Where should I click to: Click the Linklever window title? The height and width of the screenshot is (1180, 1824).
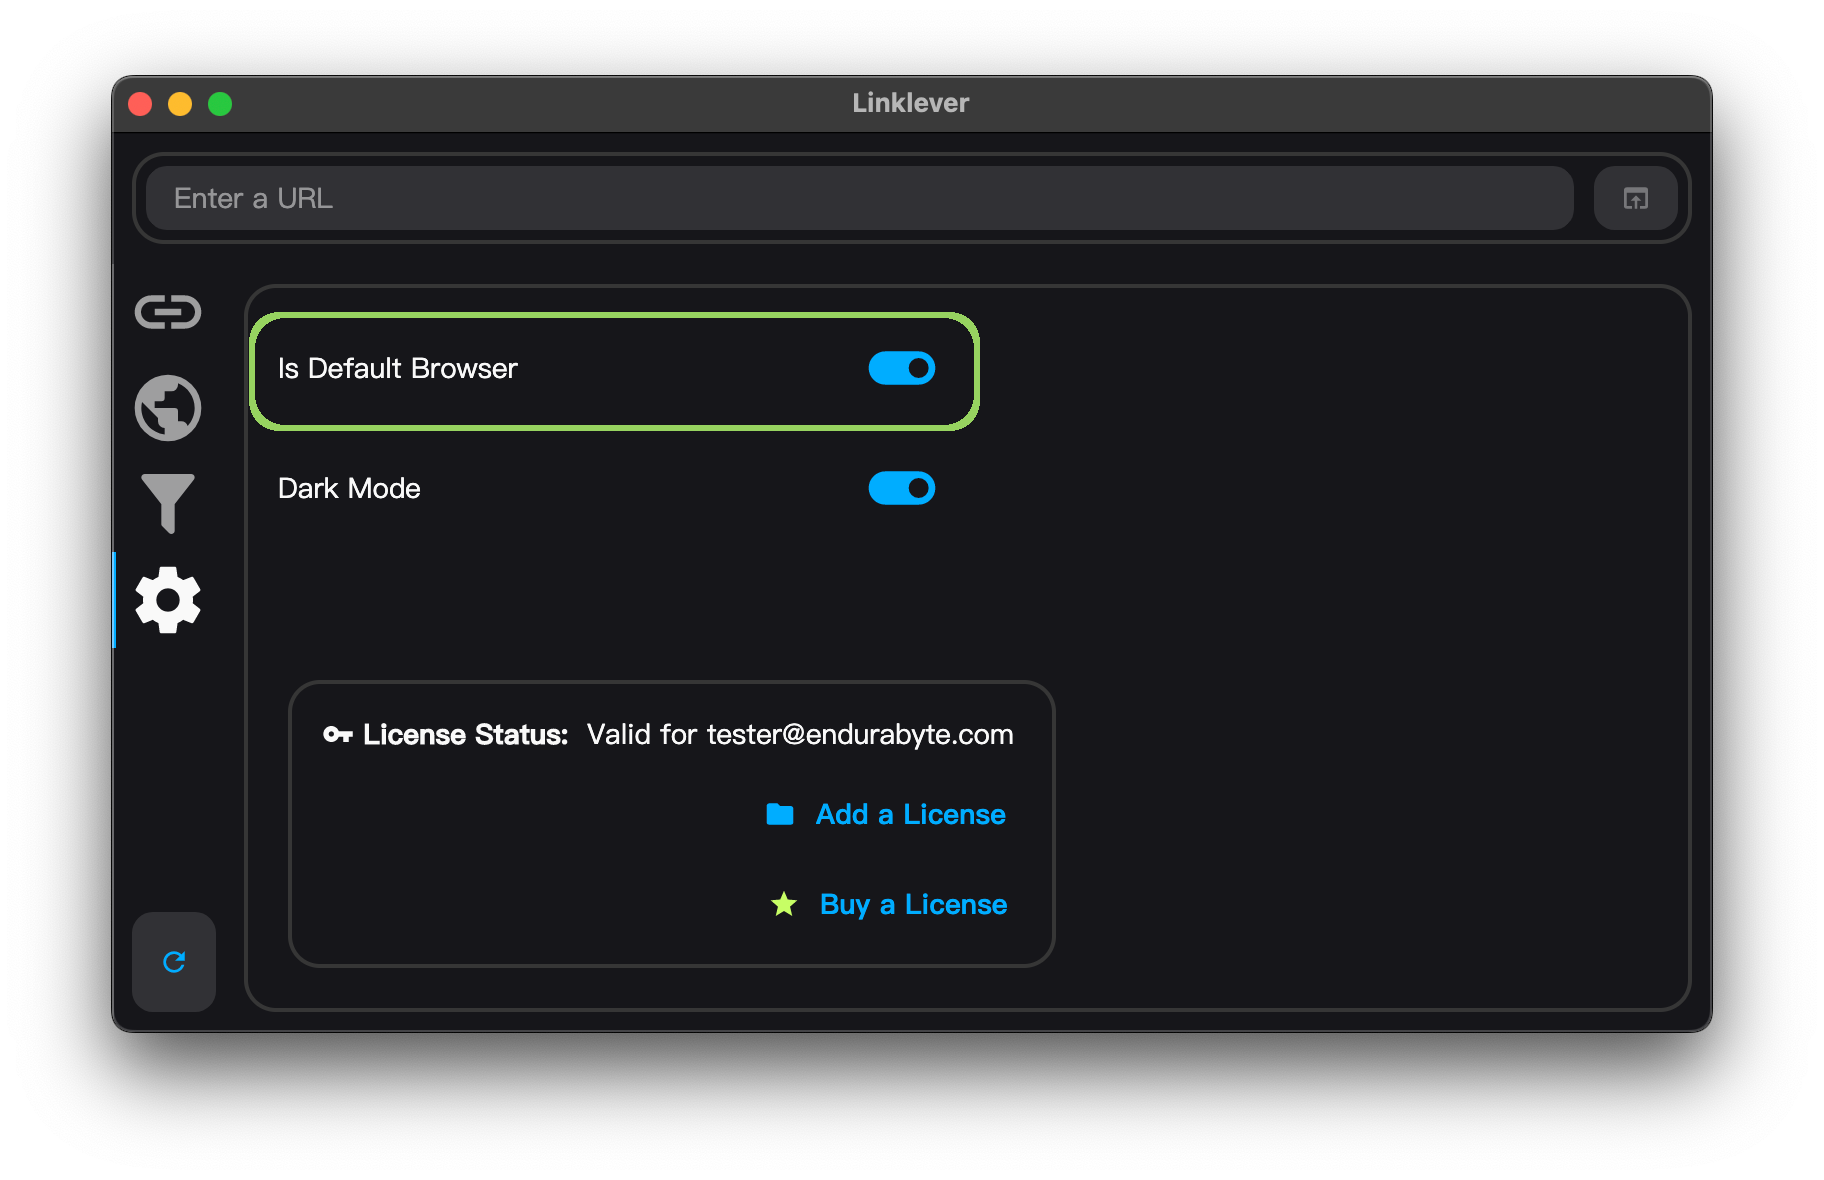pyautogui.click(x=911, y=103)
